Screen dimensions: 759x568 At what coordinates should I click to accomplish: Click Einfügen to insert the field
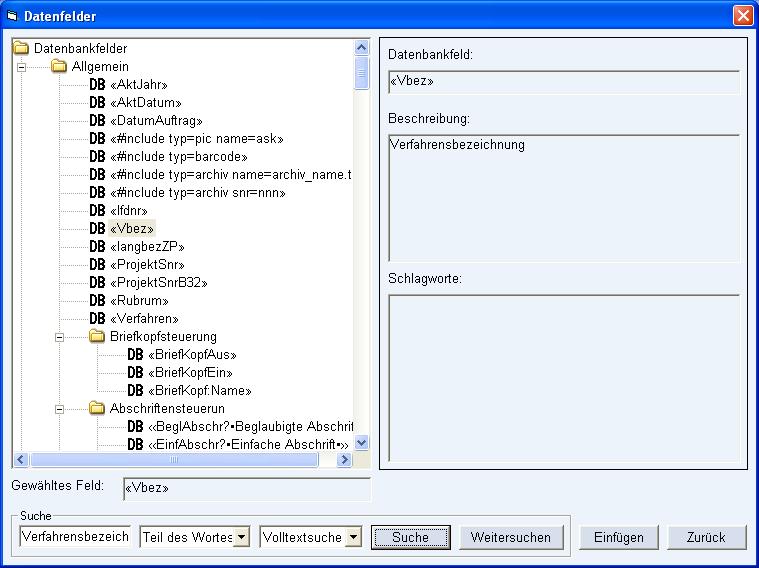618,537
